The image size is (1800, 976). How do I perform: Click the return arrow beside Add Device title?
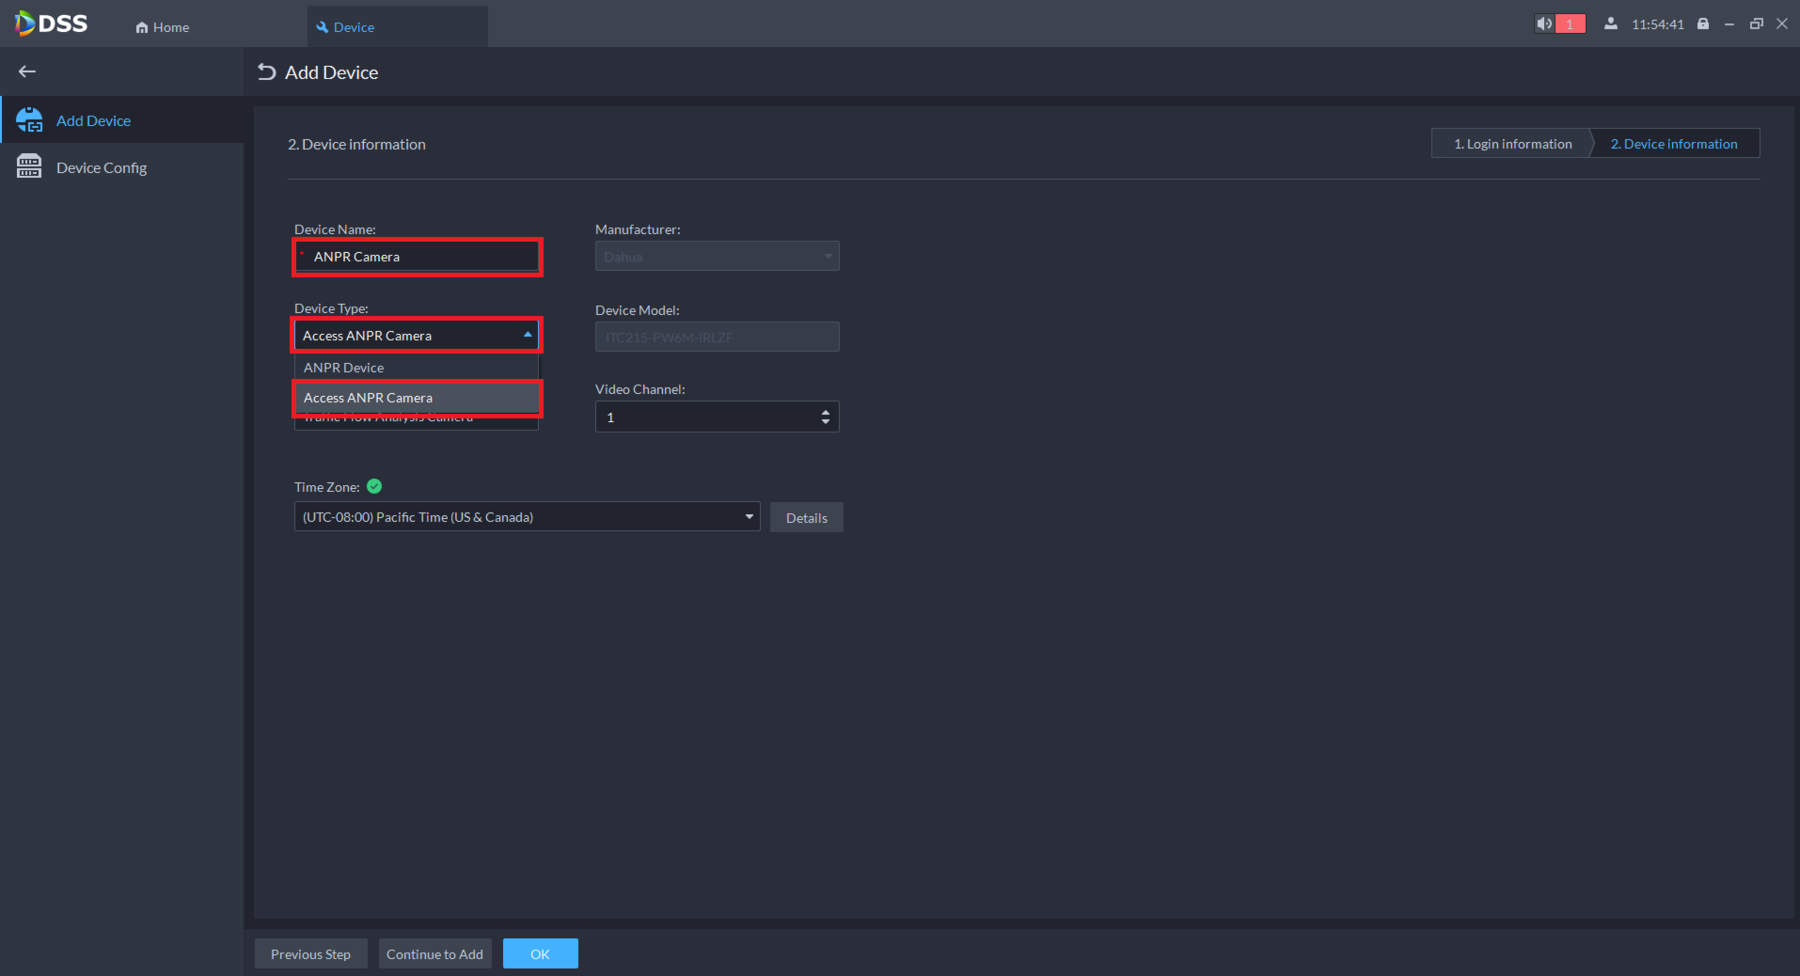pos(266,72)
